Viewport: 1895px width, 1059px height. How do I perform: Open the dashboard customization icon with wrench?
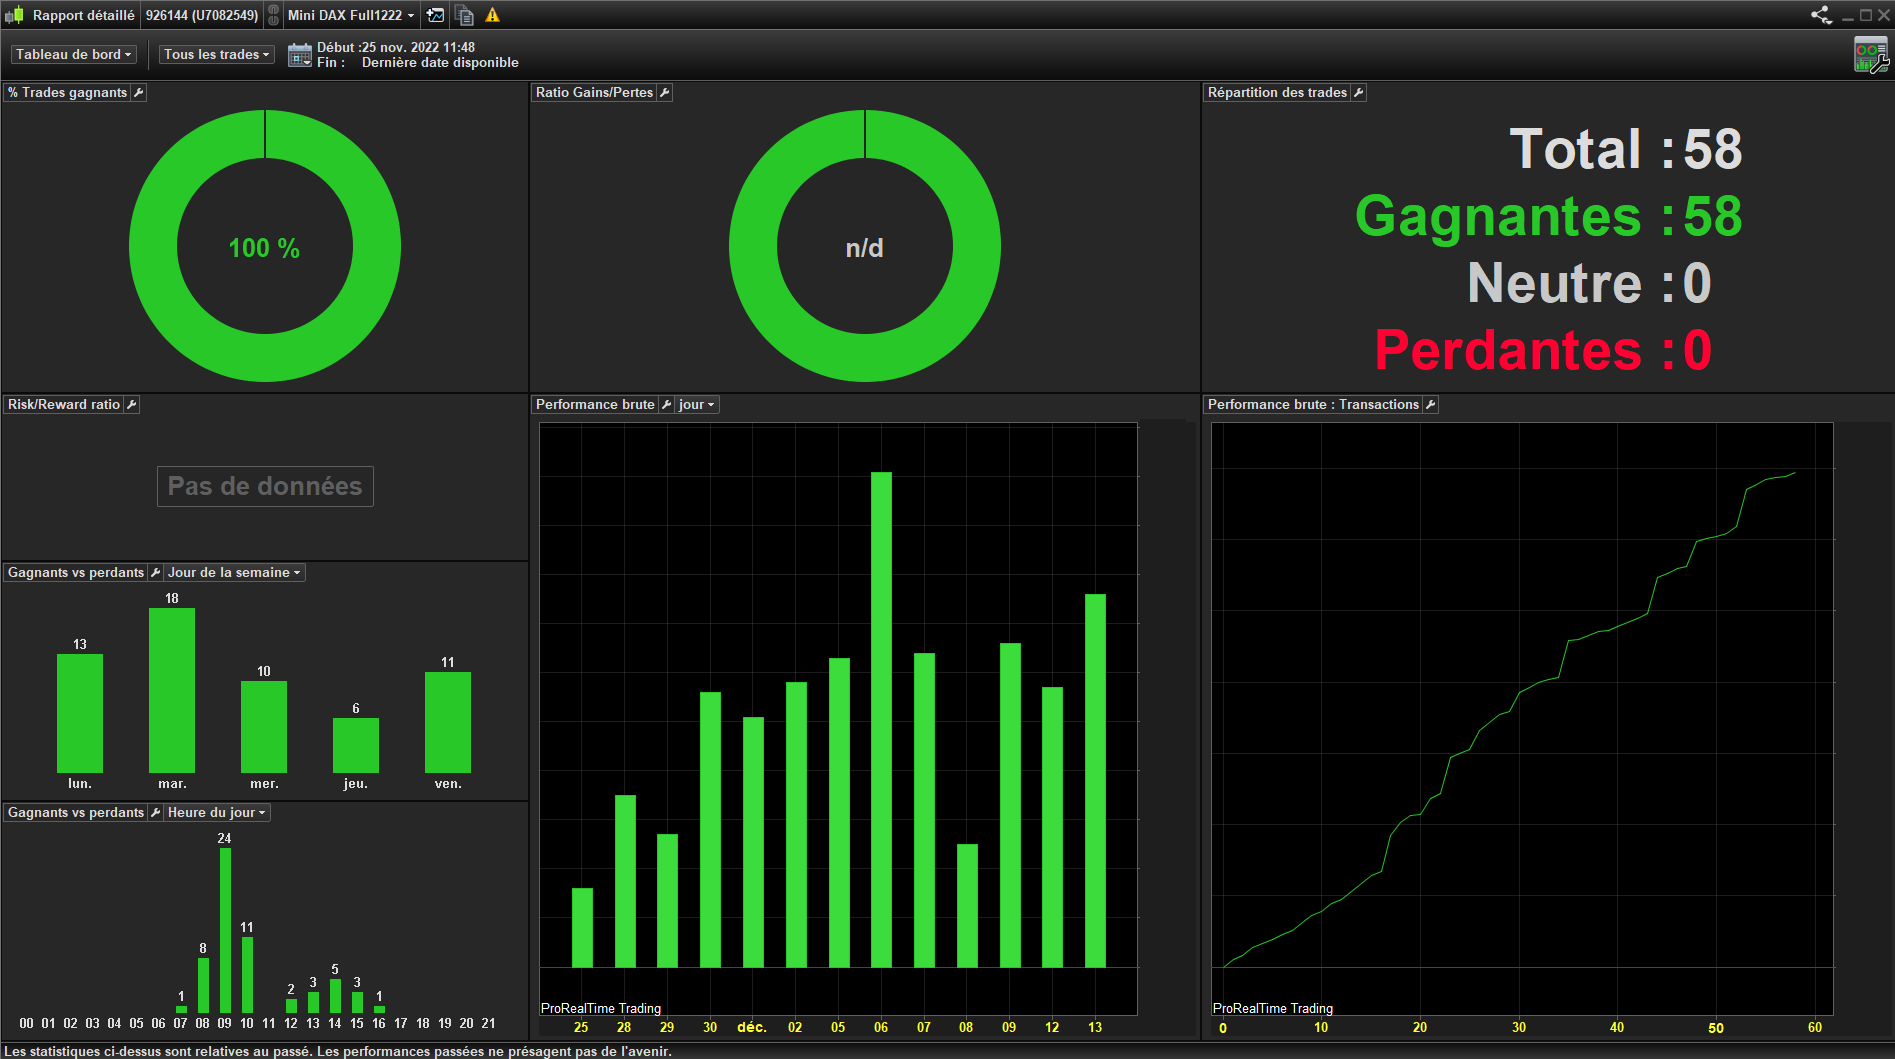coord(1871,55)
